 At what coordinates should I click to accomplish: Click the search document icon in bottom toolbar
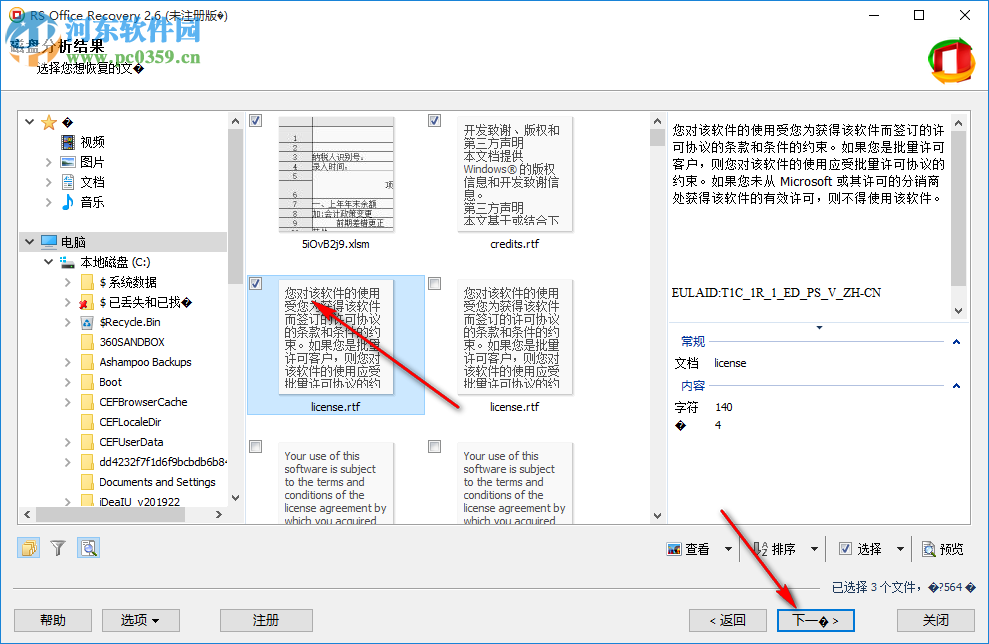(x=88, y=547)
